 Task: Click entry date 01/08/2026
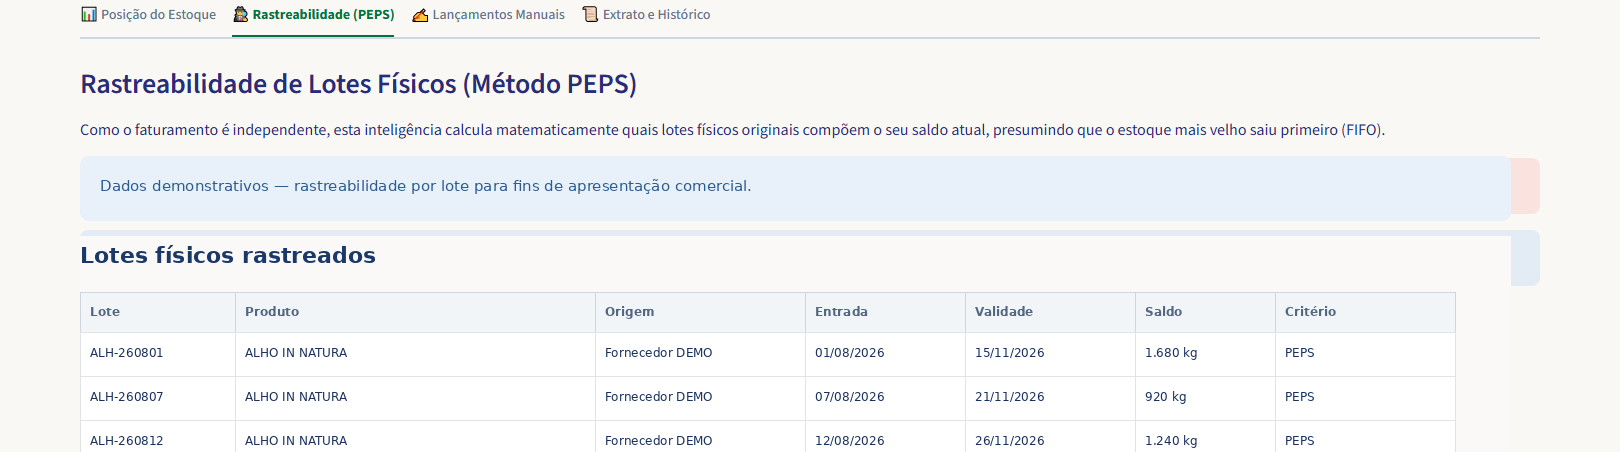click(x=850, y=353)
